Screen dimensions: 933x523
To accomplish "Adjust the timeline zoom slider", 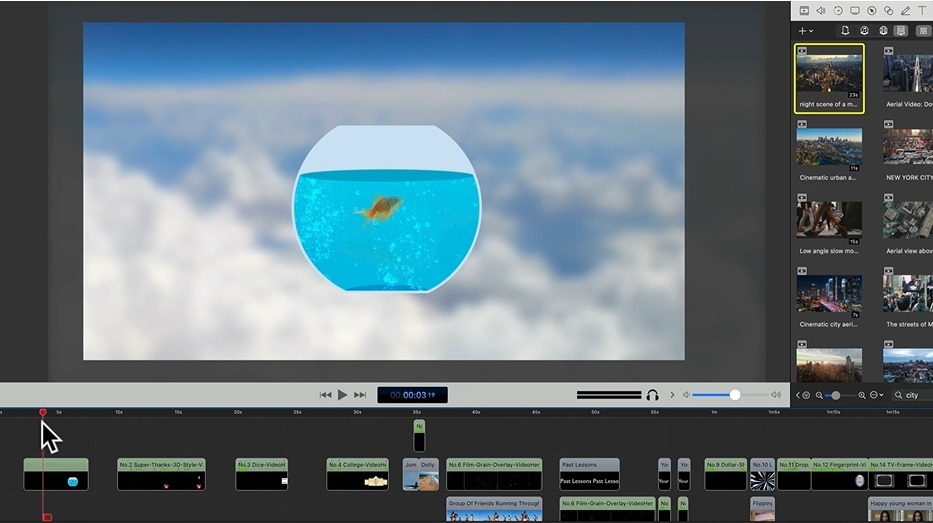I will (x=840, y=395).
